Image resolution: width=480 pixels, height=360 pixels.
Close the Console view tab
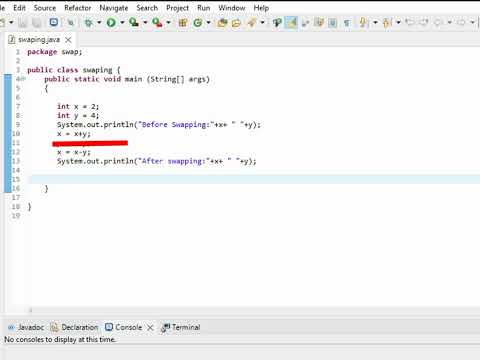[150, 327]
